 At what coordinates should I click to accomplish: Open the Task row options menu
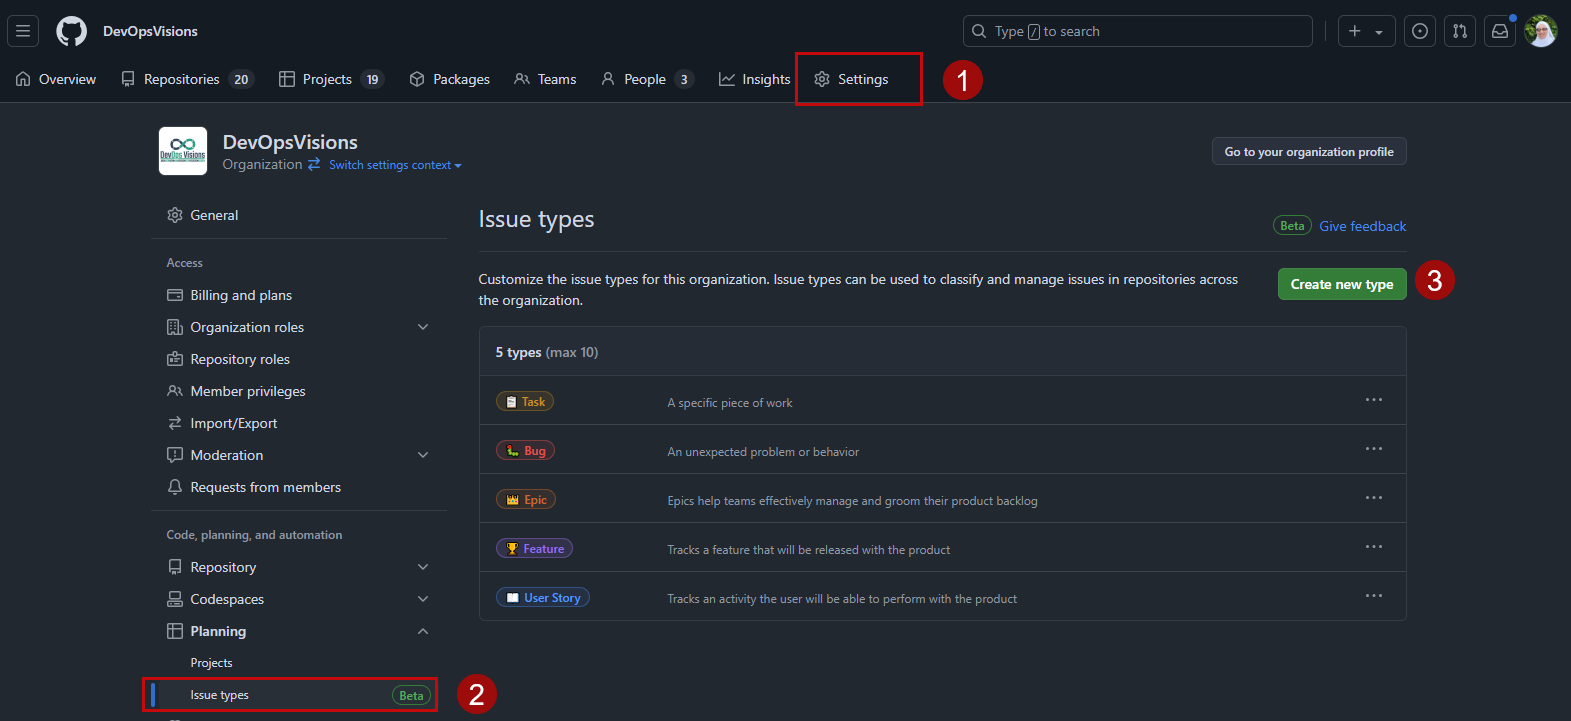[1374, 400]
